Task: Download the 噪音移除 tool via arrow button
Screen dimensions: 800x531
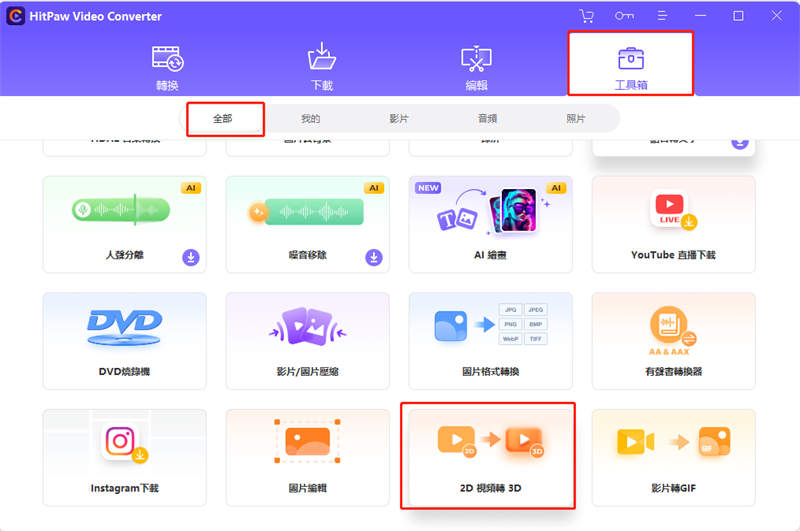Action: coord(374,257)
